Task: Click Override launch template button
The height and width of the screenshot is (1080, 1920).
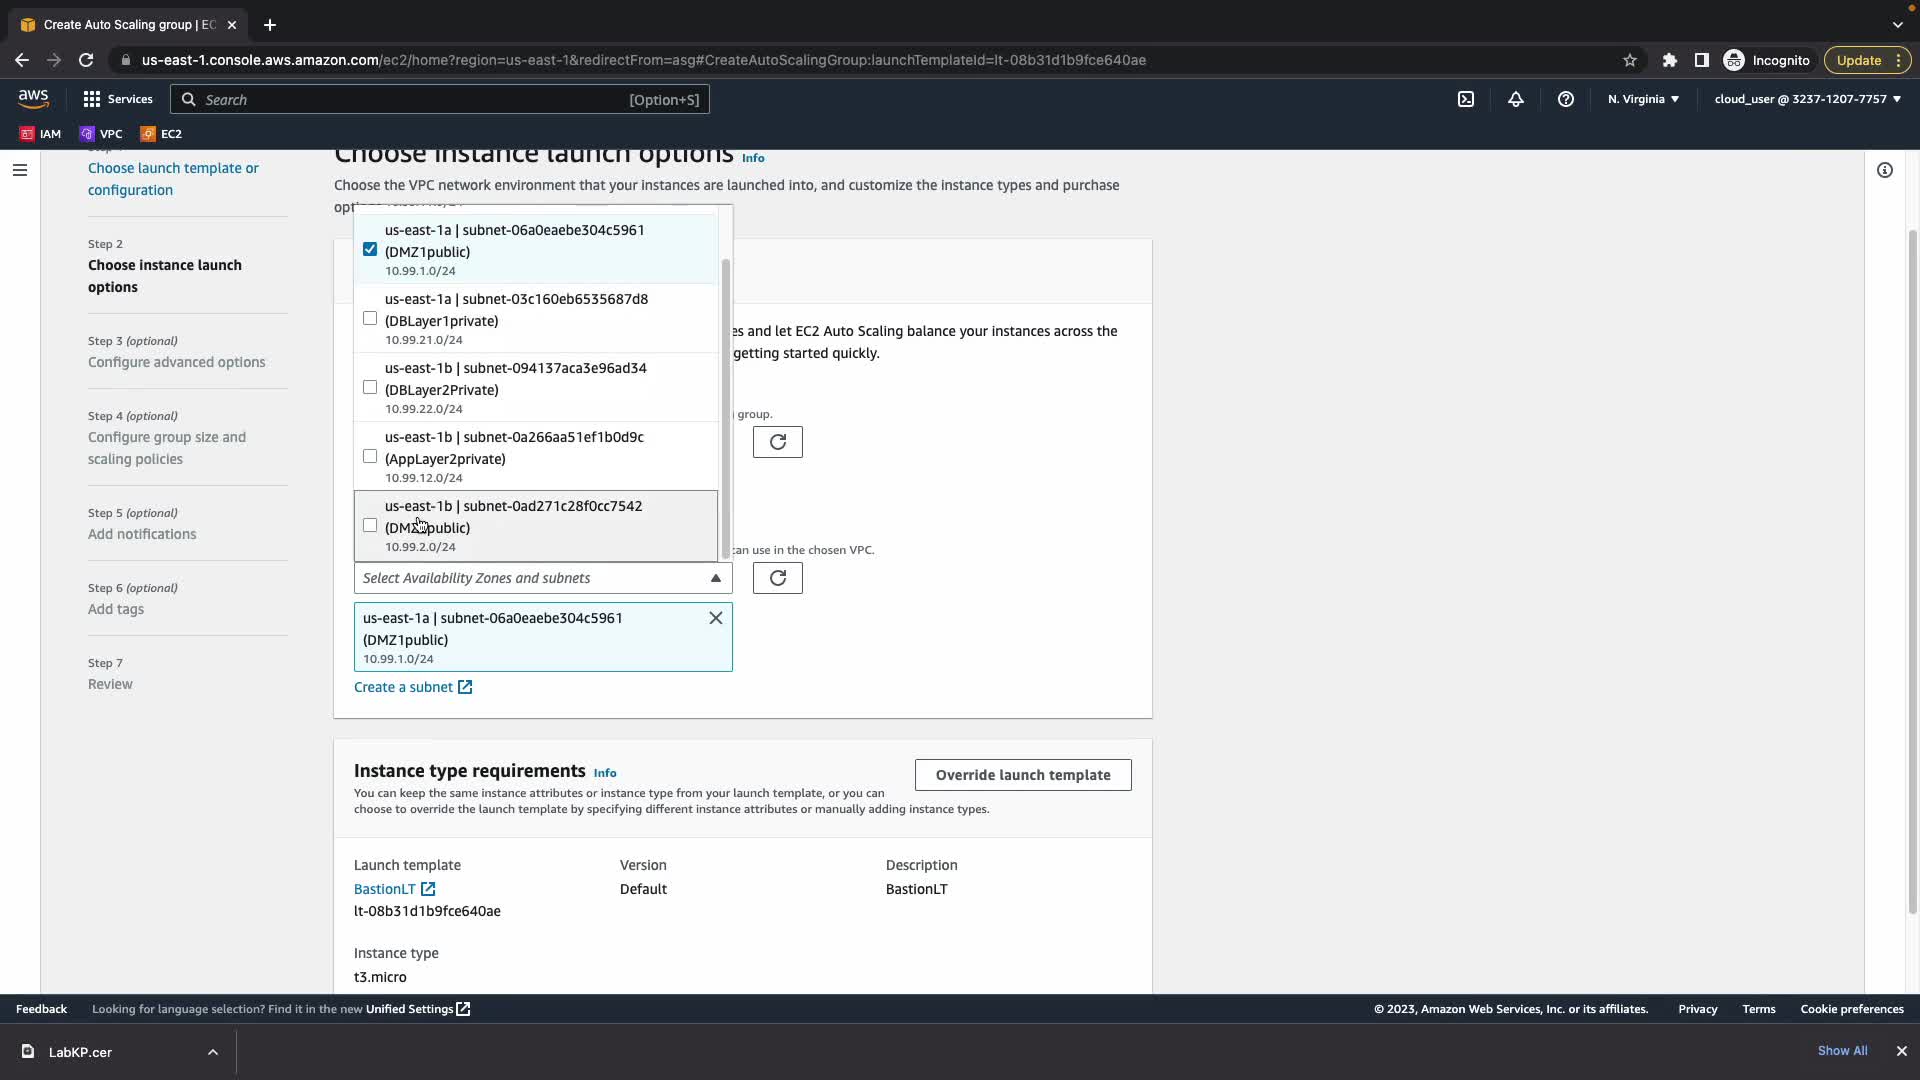Action: [x=1022, y=775]
